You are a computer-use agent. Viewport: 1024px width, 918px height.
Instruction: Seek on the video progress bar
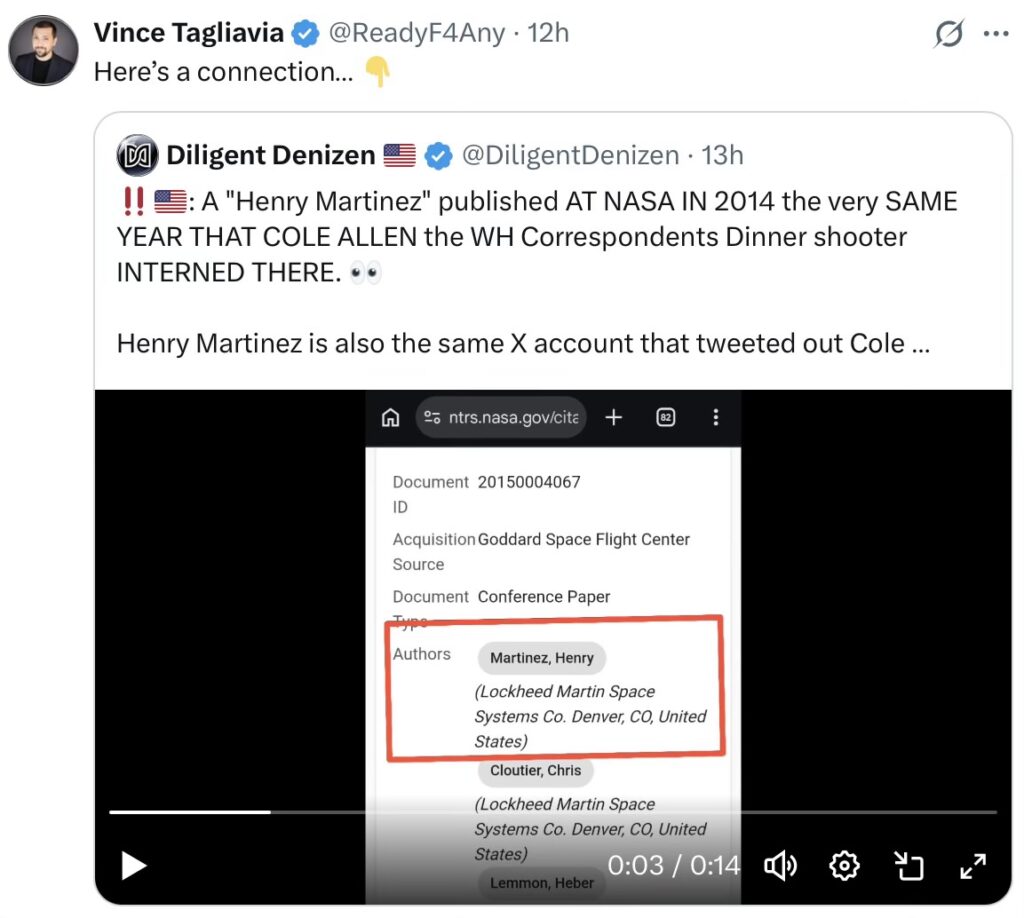[x=552, y=812]
